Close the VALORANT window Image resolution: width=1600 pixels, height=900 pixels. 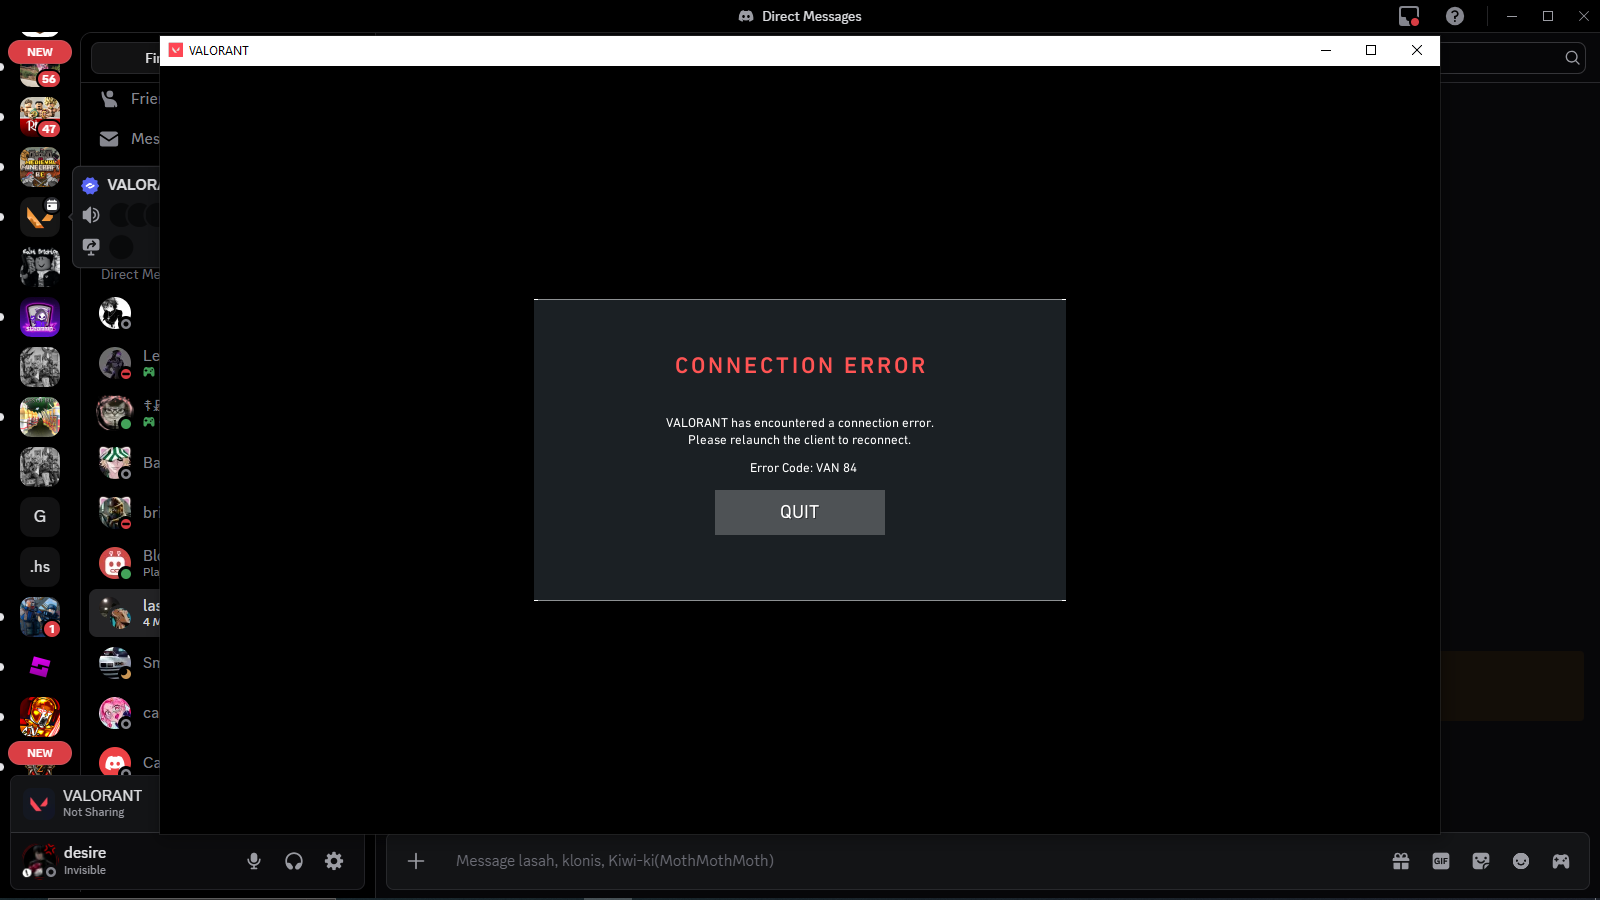(x=1417, y=50)
